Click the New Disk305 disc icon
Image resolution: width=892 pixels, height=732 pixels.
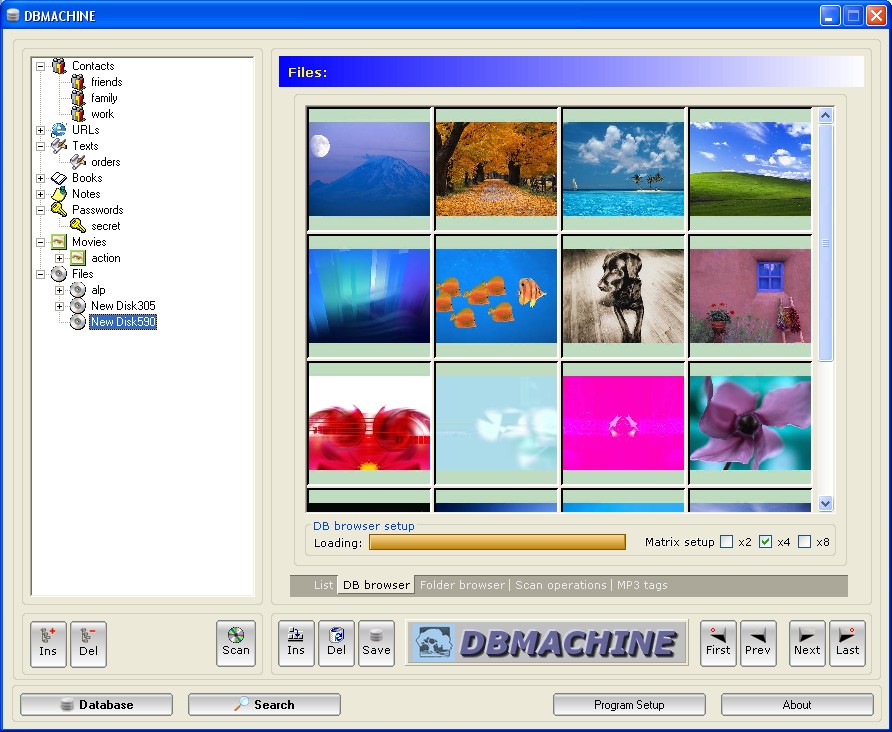[x=78, y=306]
